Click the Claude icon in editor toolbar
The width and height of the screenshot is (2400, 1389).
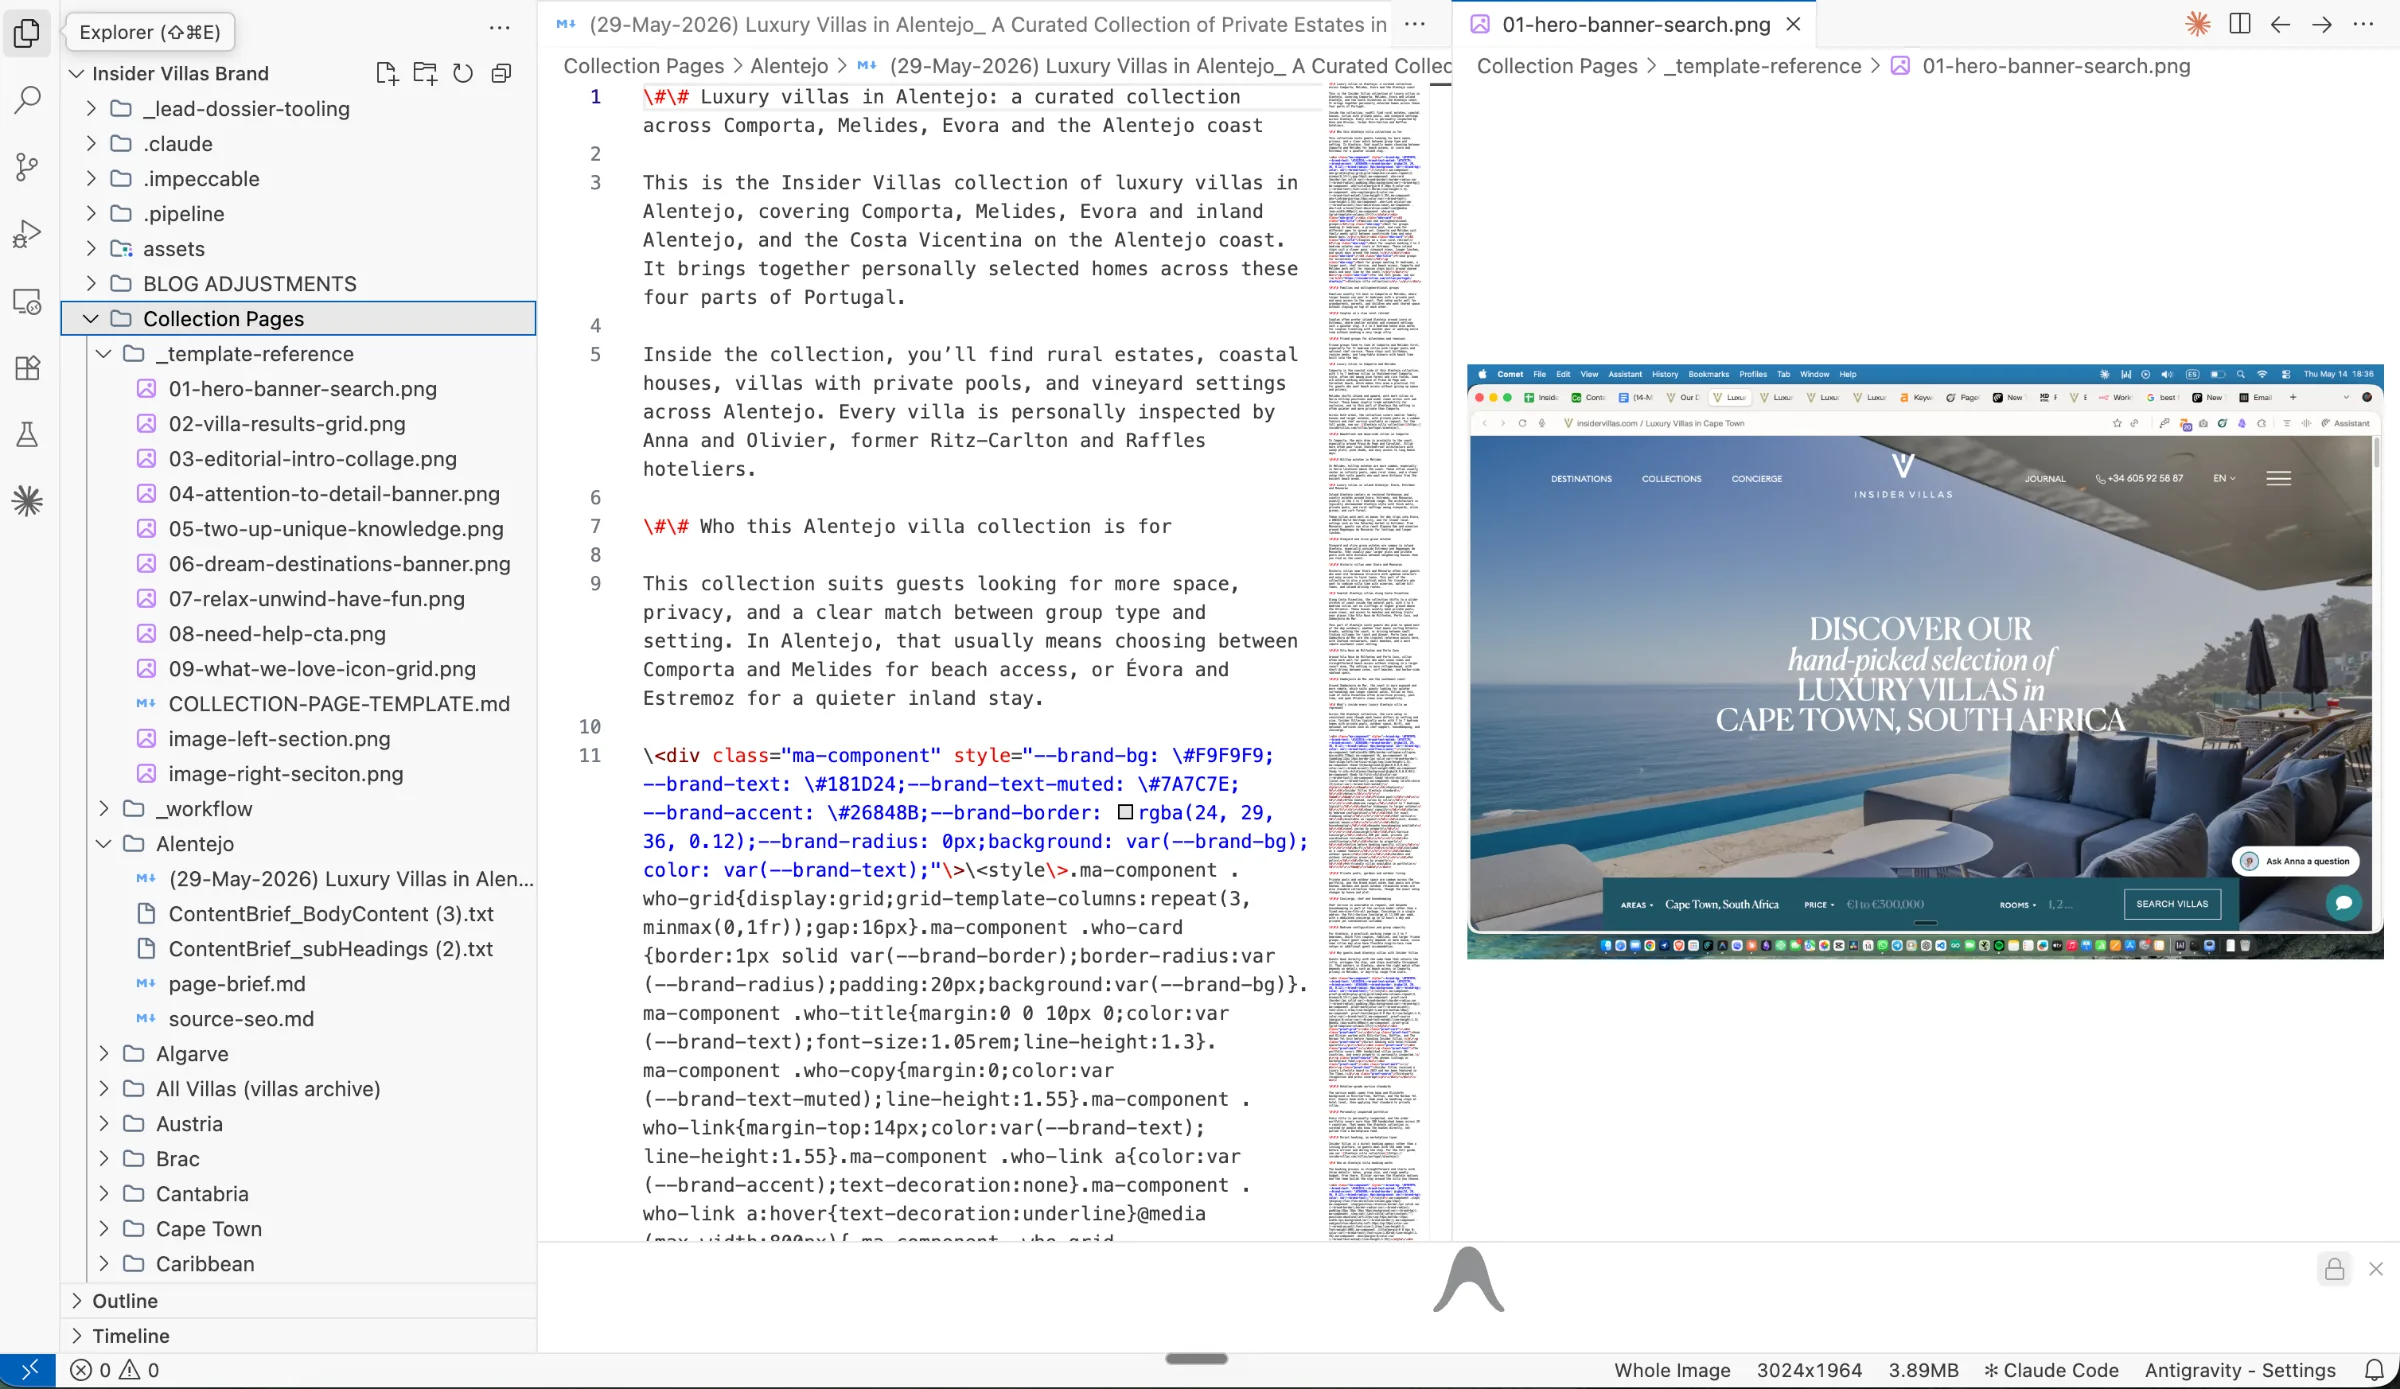(x=2198, y=24)
